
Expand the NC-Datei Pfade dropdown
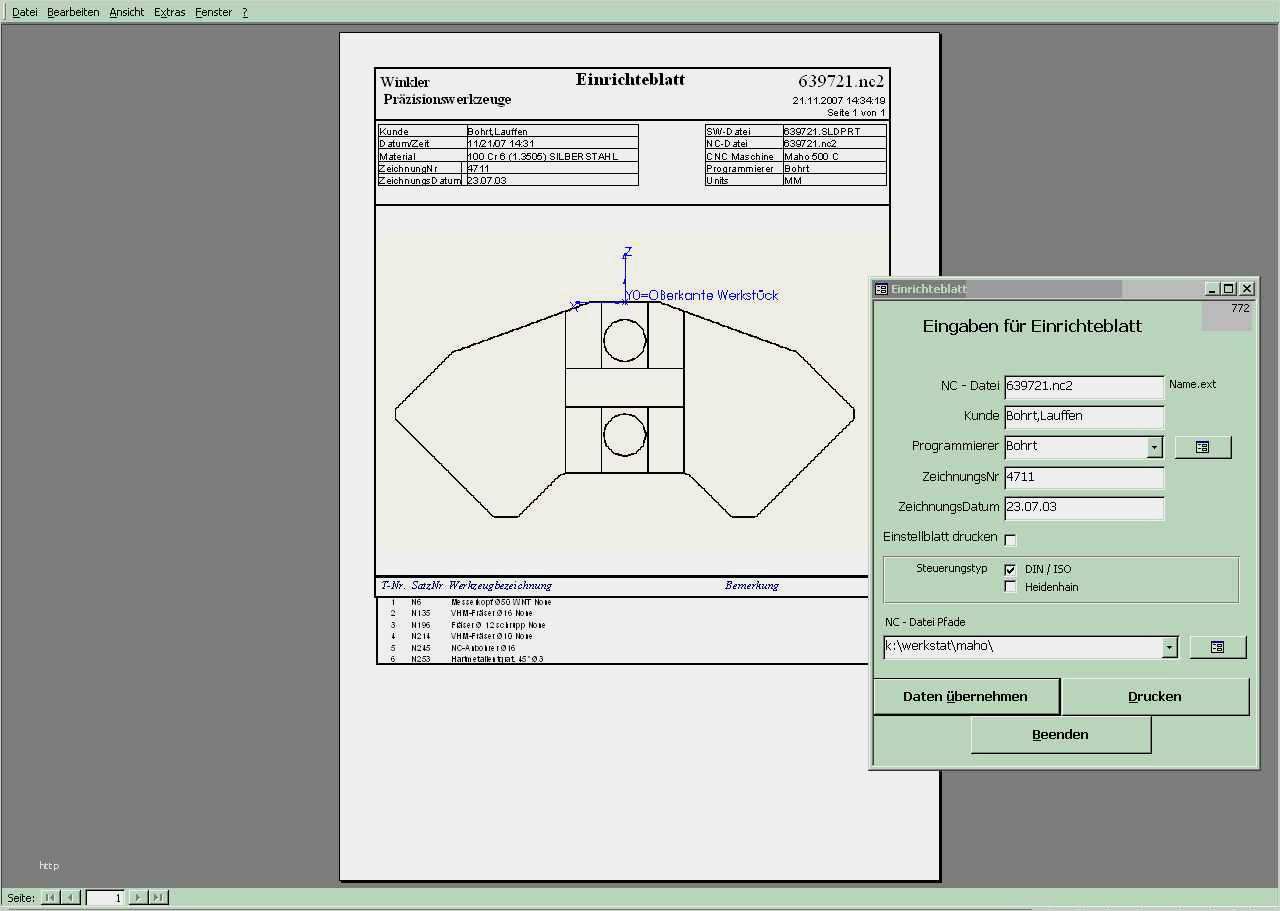1169,647
